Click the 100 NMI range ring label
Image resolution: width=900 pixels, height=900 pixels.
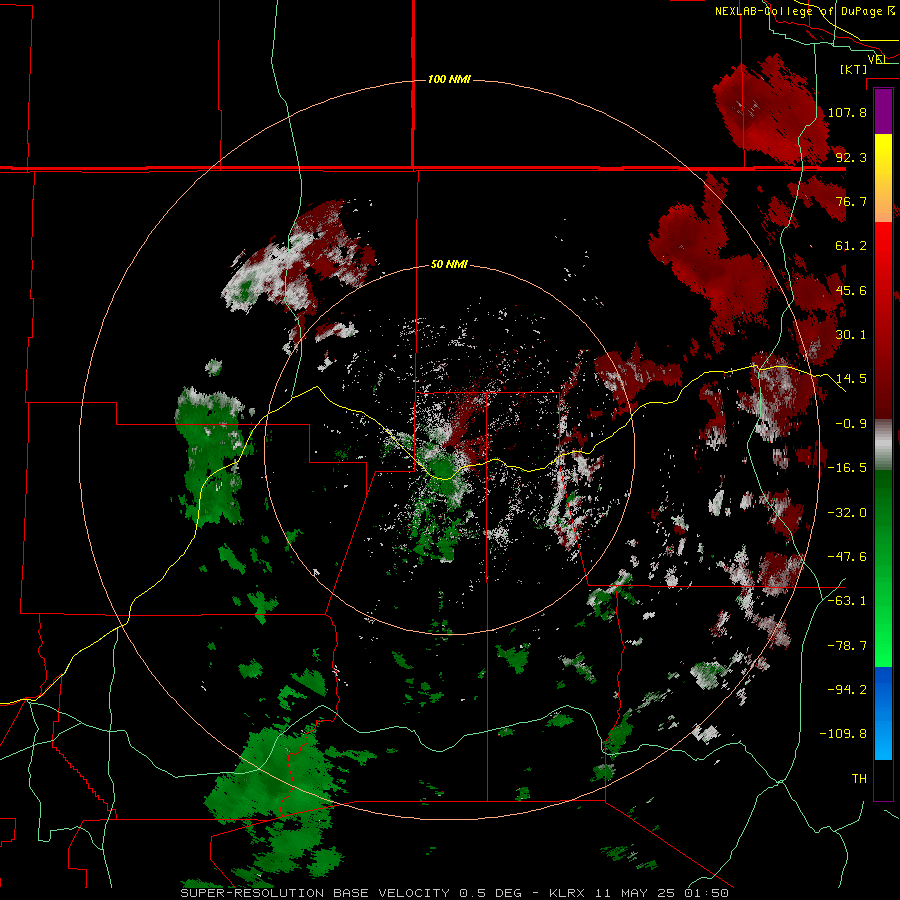[x=449, y=79]
